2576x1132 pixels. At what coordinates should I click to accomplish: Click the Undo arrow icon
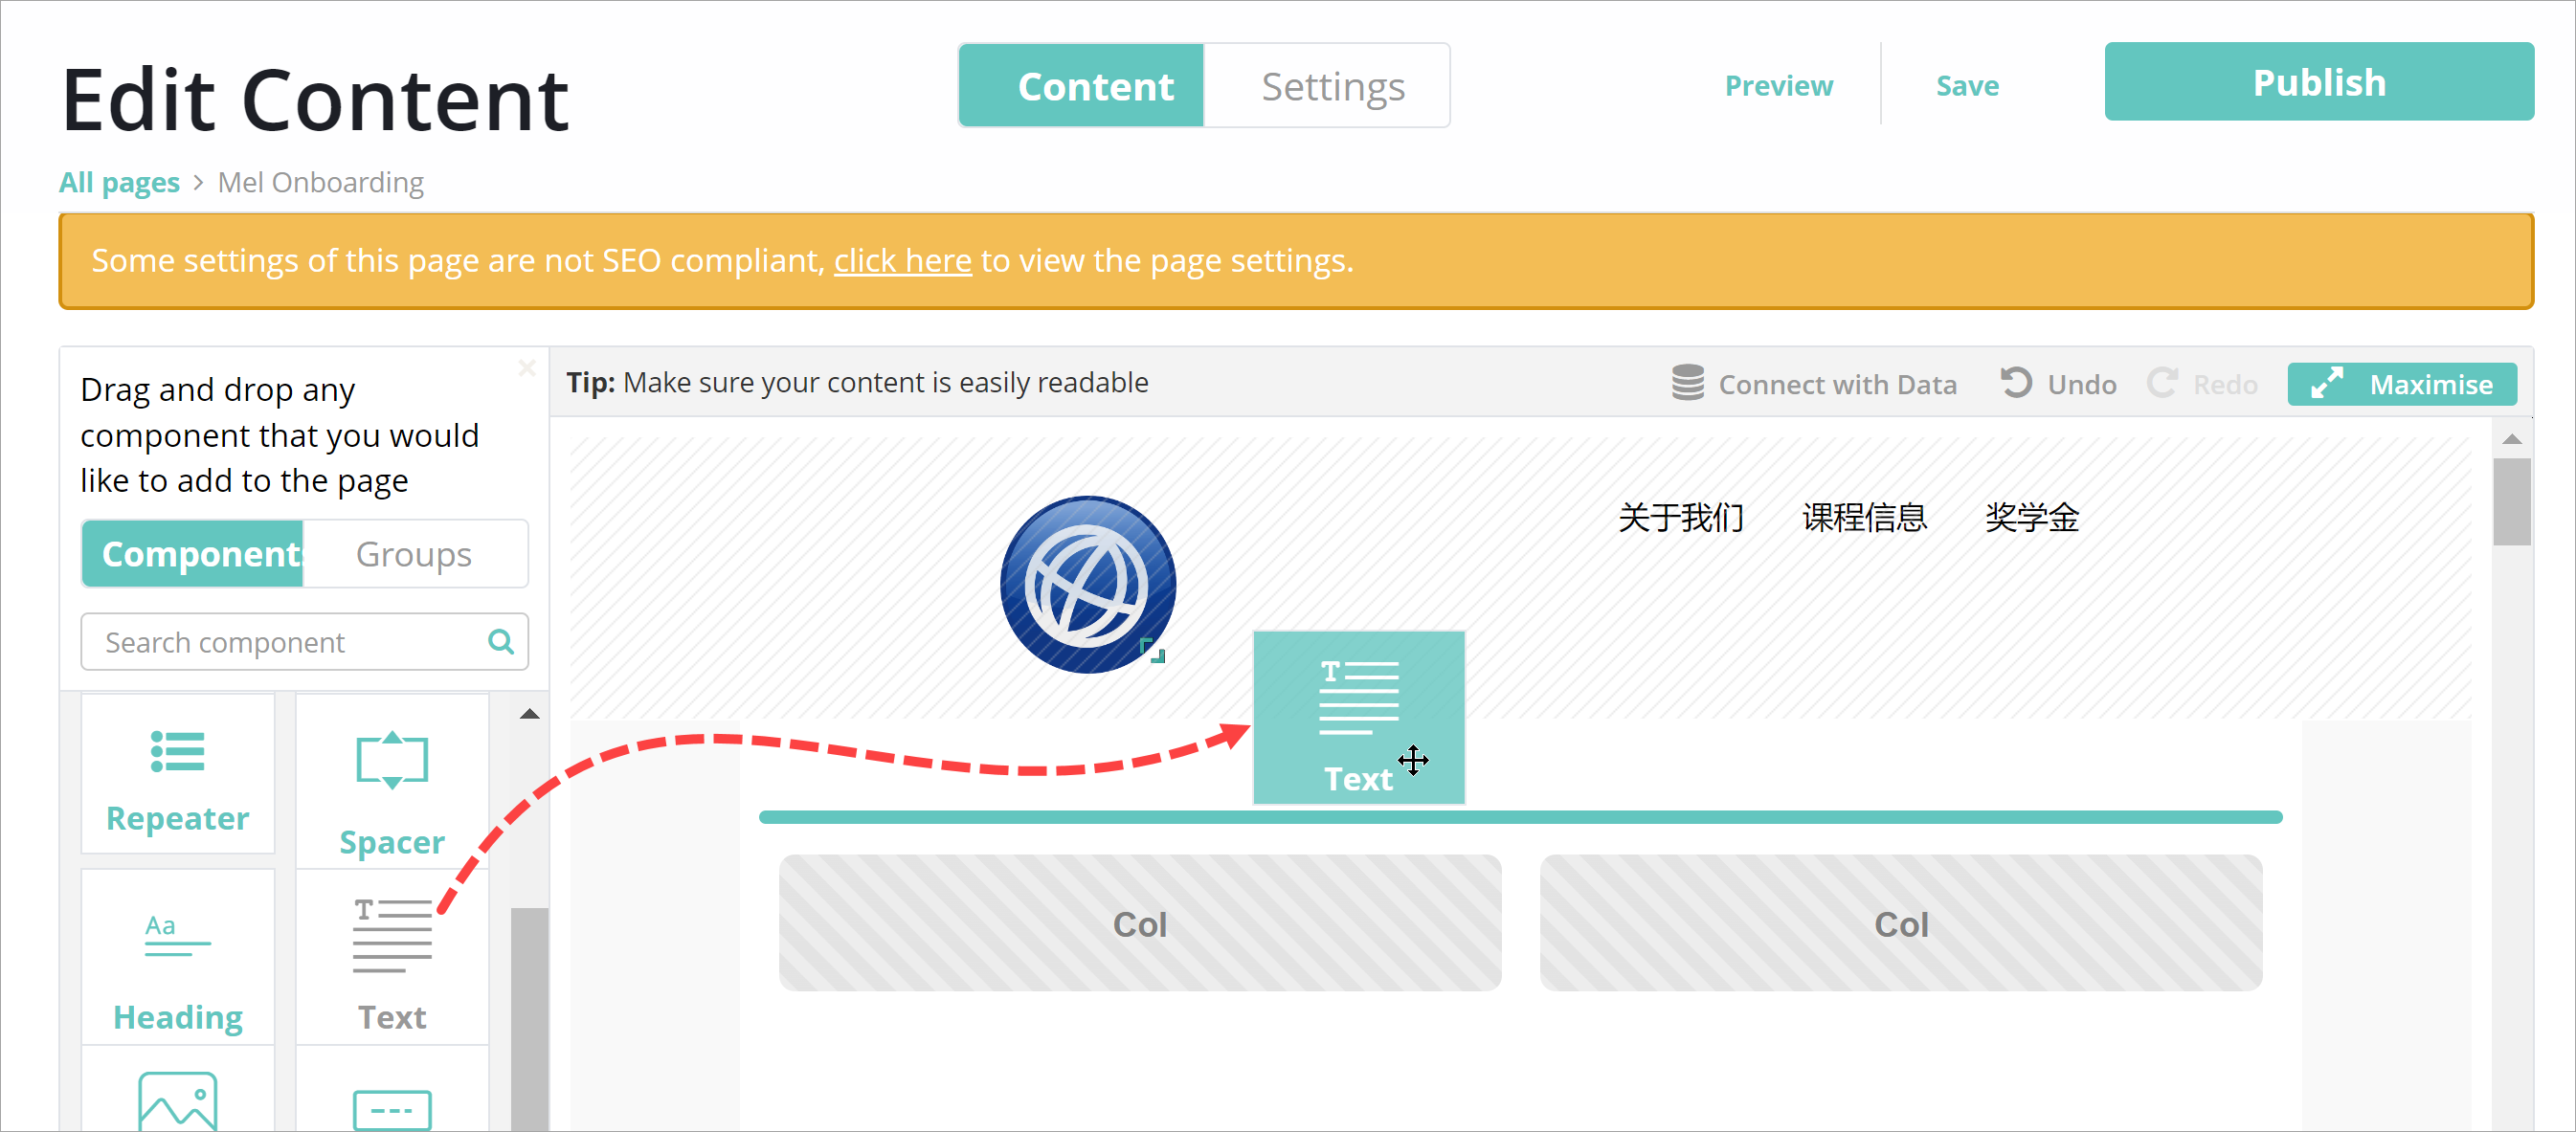(2015, 384)
